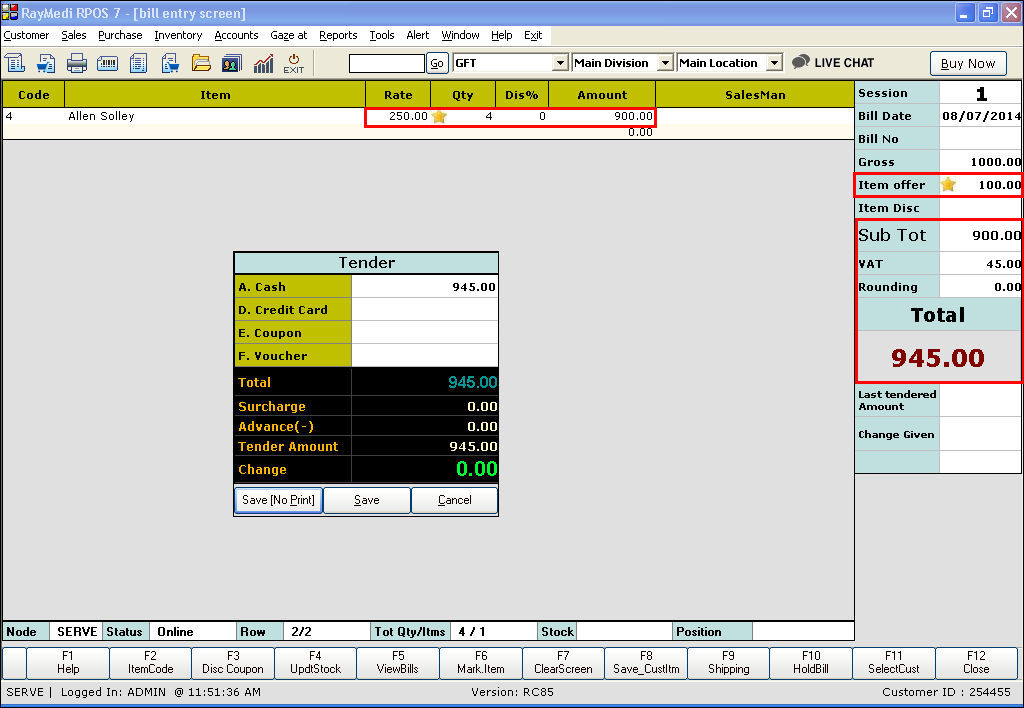1024x708 pixels.
Task: Click the Bill No field
Action: tap(980, 139)
